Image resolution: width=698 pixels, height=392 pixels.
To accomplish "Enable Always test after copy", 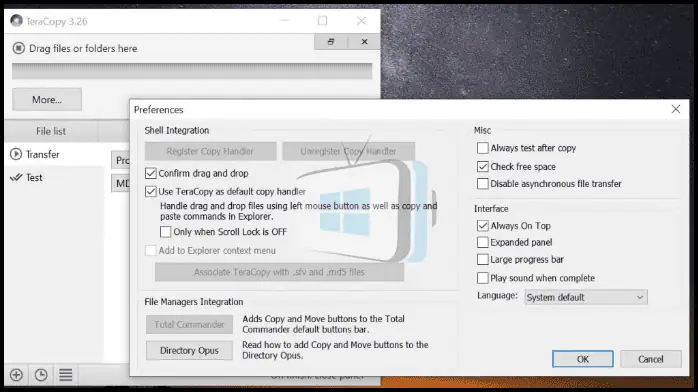I will (x=483, y=148).
